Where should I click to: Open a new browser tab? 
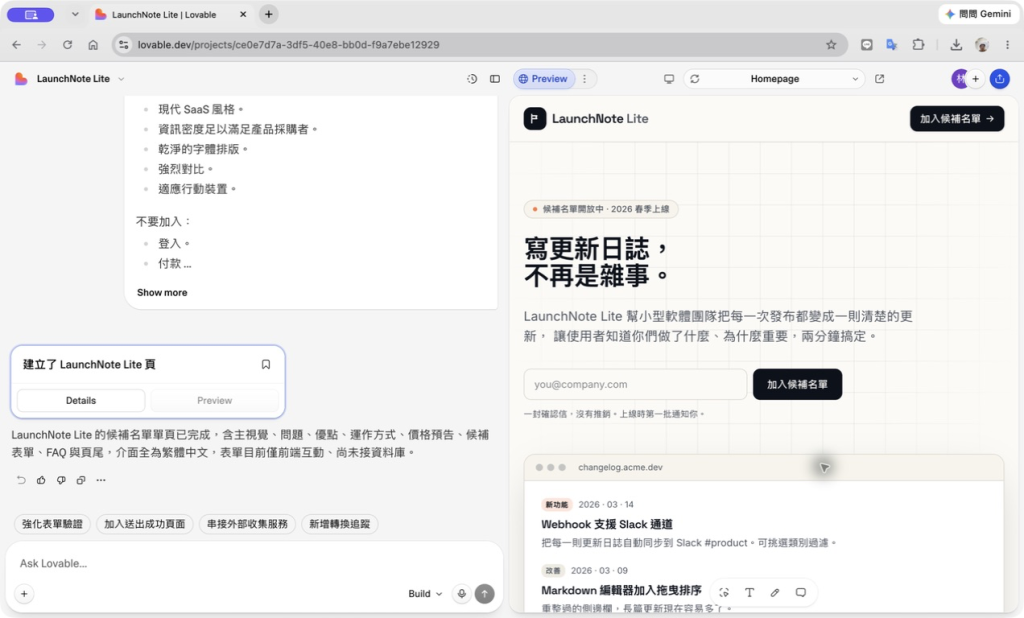[268, 14]
